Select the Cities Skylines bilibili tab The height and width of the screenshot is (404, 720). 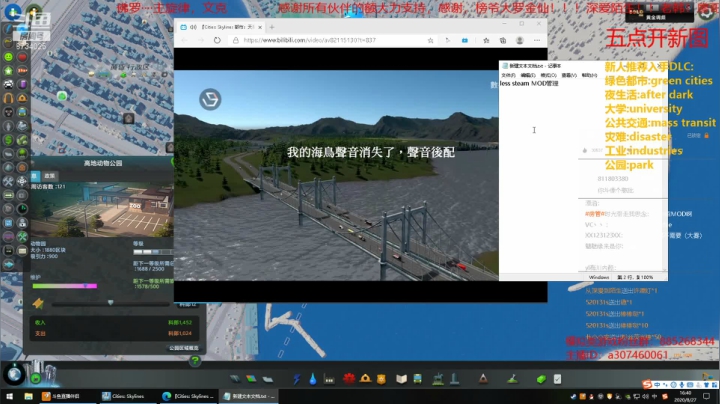pyautogui.click(x=222, y=27)
